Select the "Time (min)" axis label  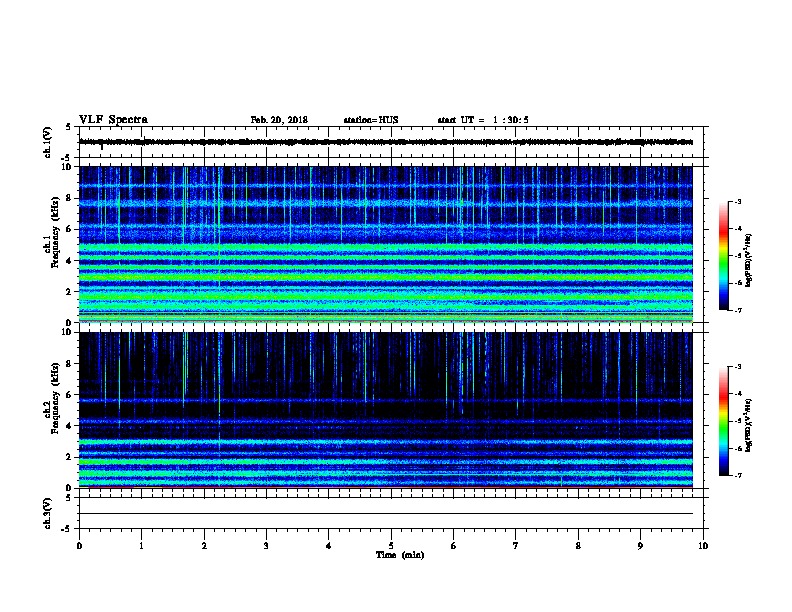[x=400, y=555]
